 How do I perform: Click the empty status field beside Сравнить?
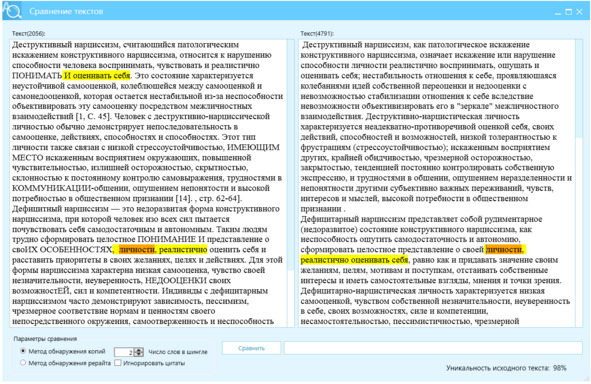(433, 348)
